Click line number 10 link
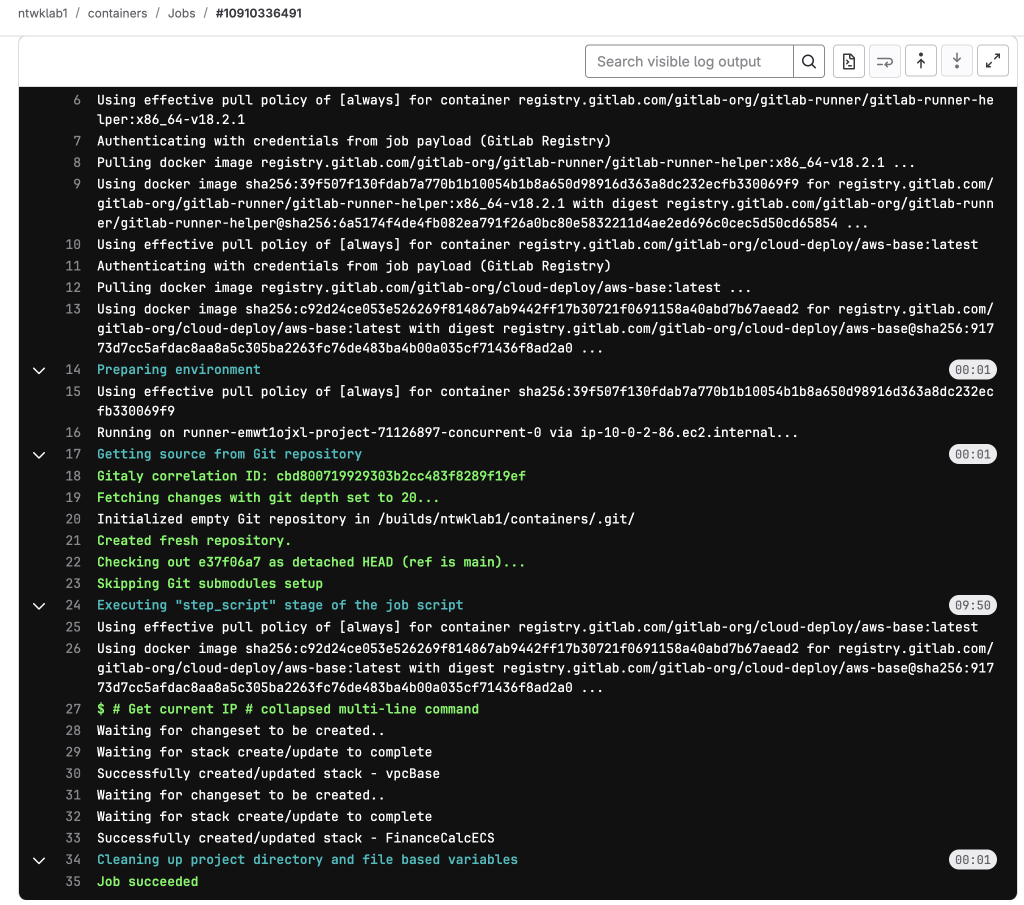Screen dimensions: 1024x905 [73, 244]
